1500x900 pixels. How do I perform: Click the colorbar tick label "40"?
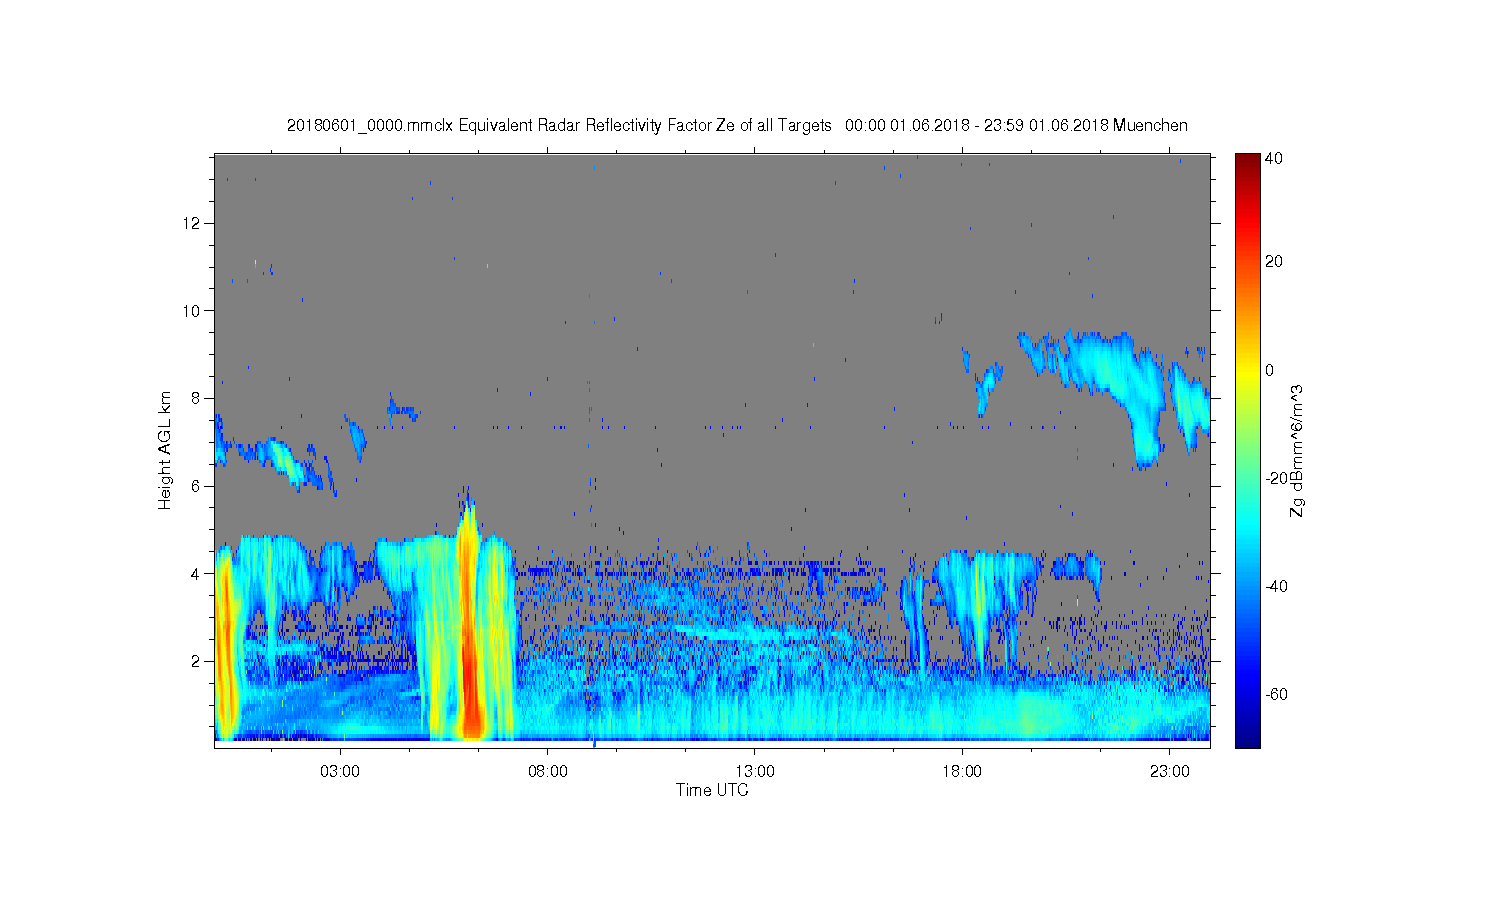1274,159
